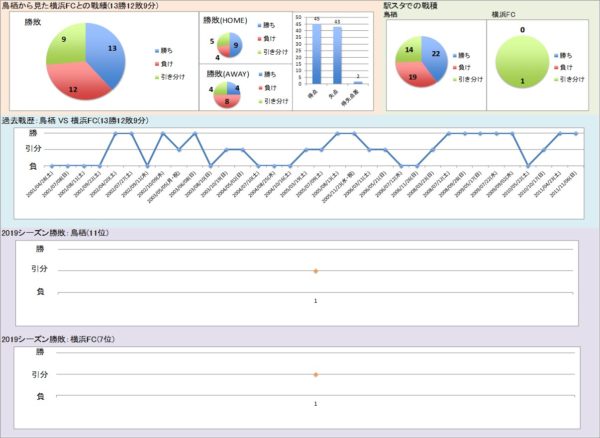Select heading 2019シーズン勝敗: 横浜FC(7位)

pyautogui.click(x=58, y=339)
